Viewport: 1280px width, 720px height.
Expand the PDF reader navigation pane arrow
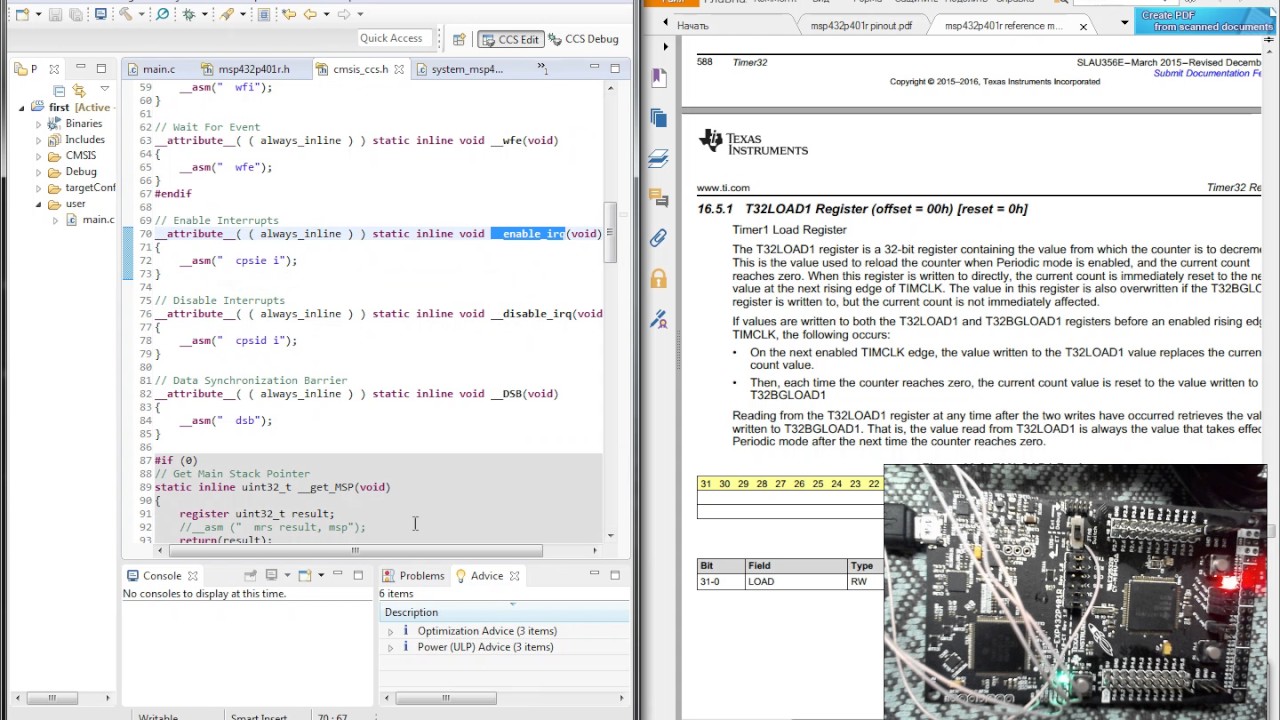click(666, 47)
